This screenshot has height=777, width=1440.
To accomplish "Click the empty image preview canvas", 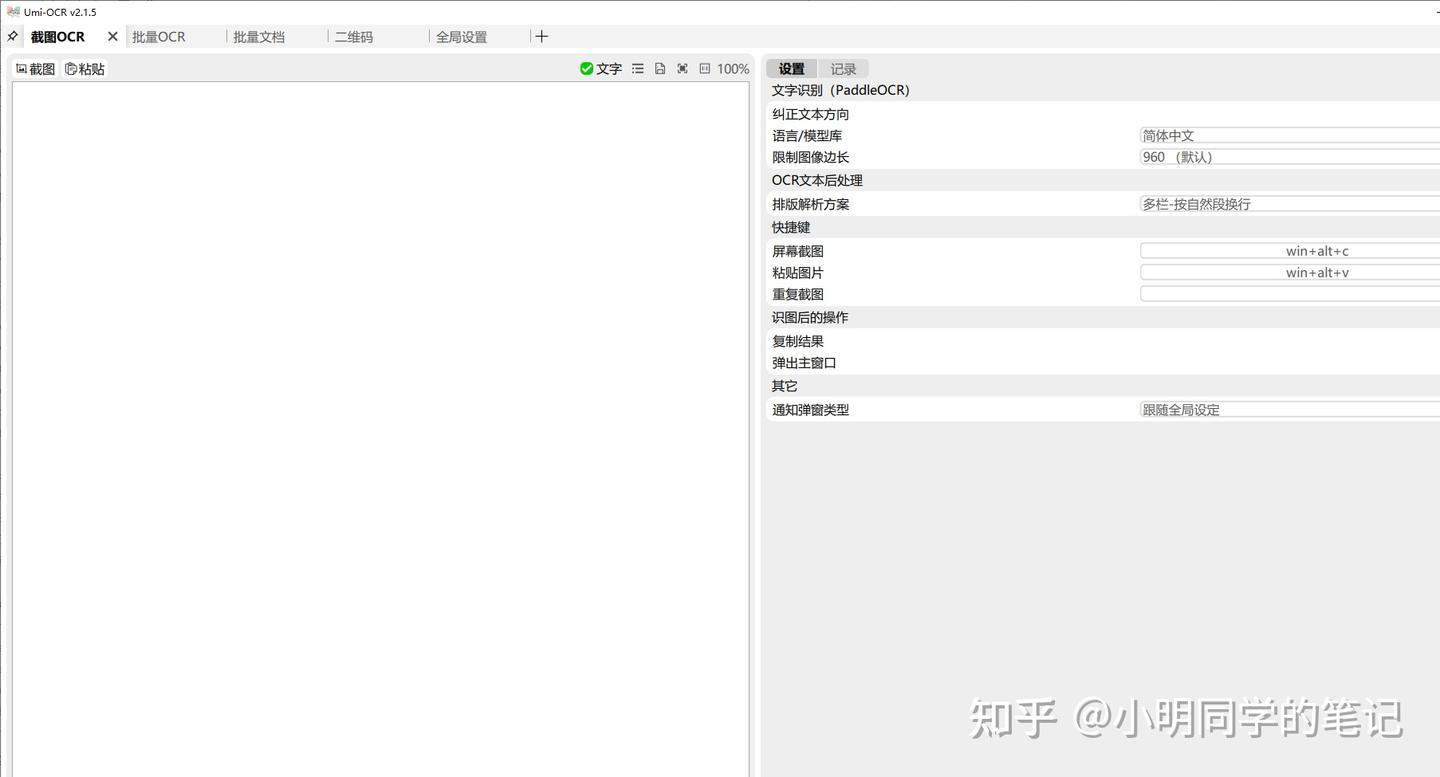I will [x=380, y=429].
